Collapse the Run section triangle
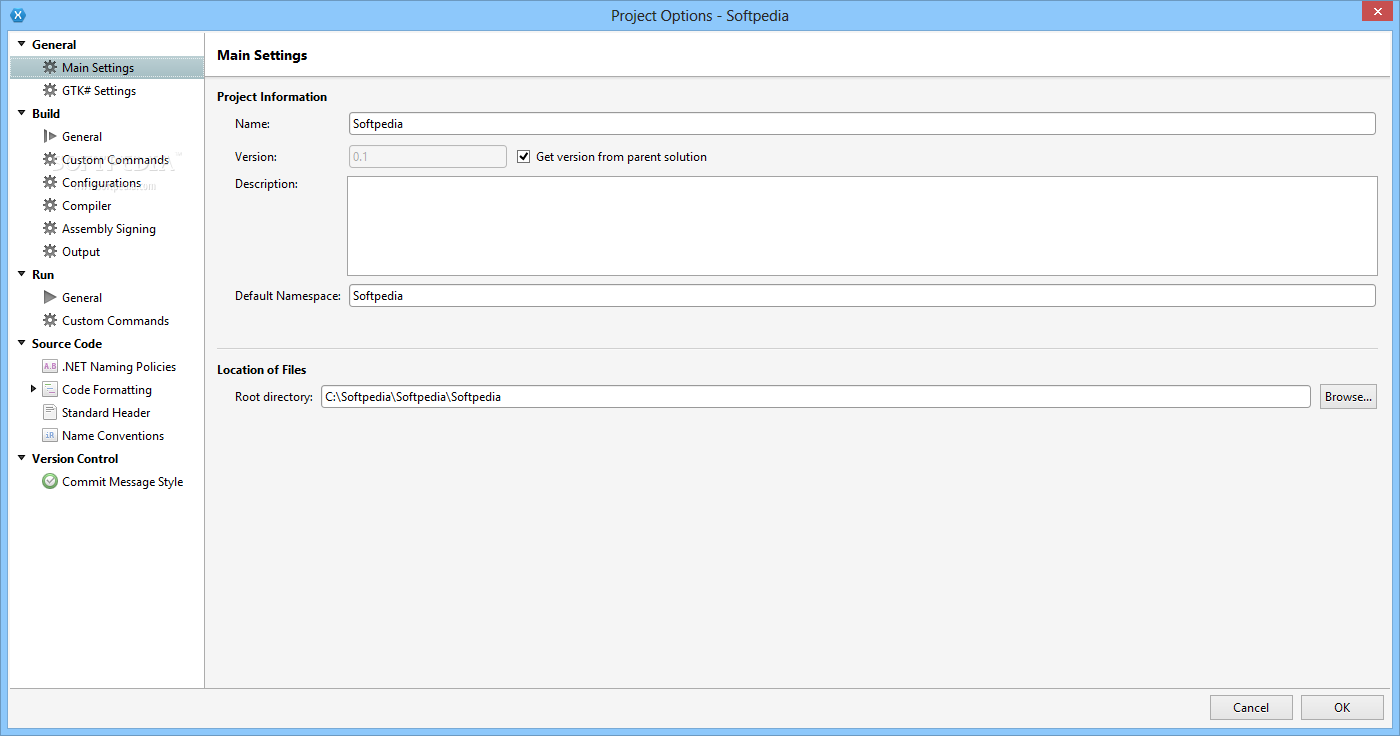1400x736 pixels. 21,274
